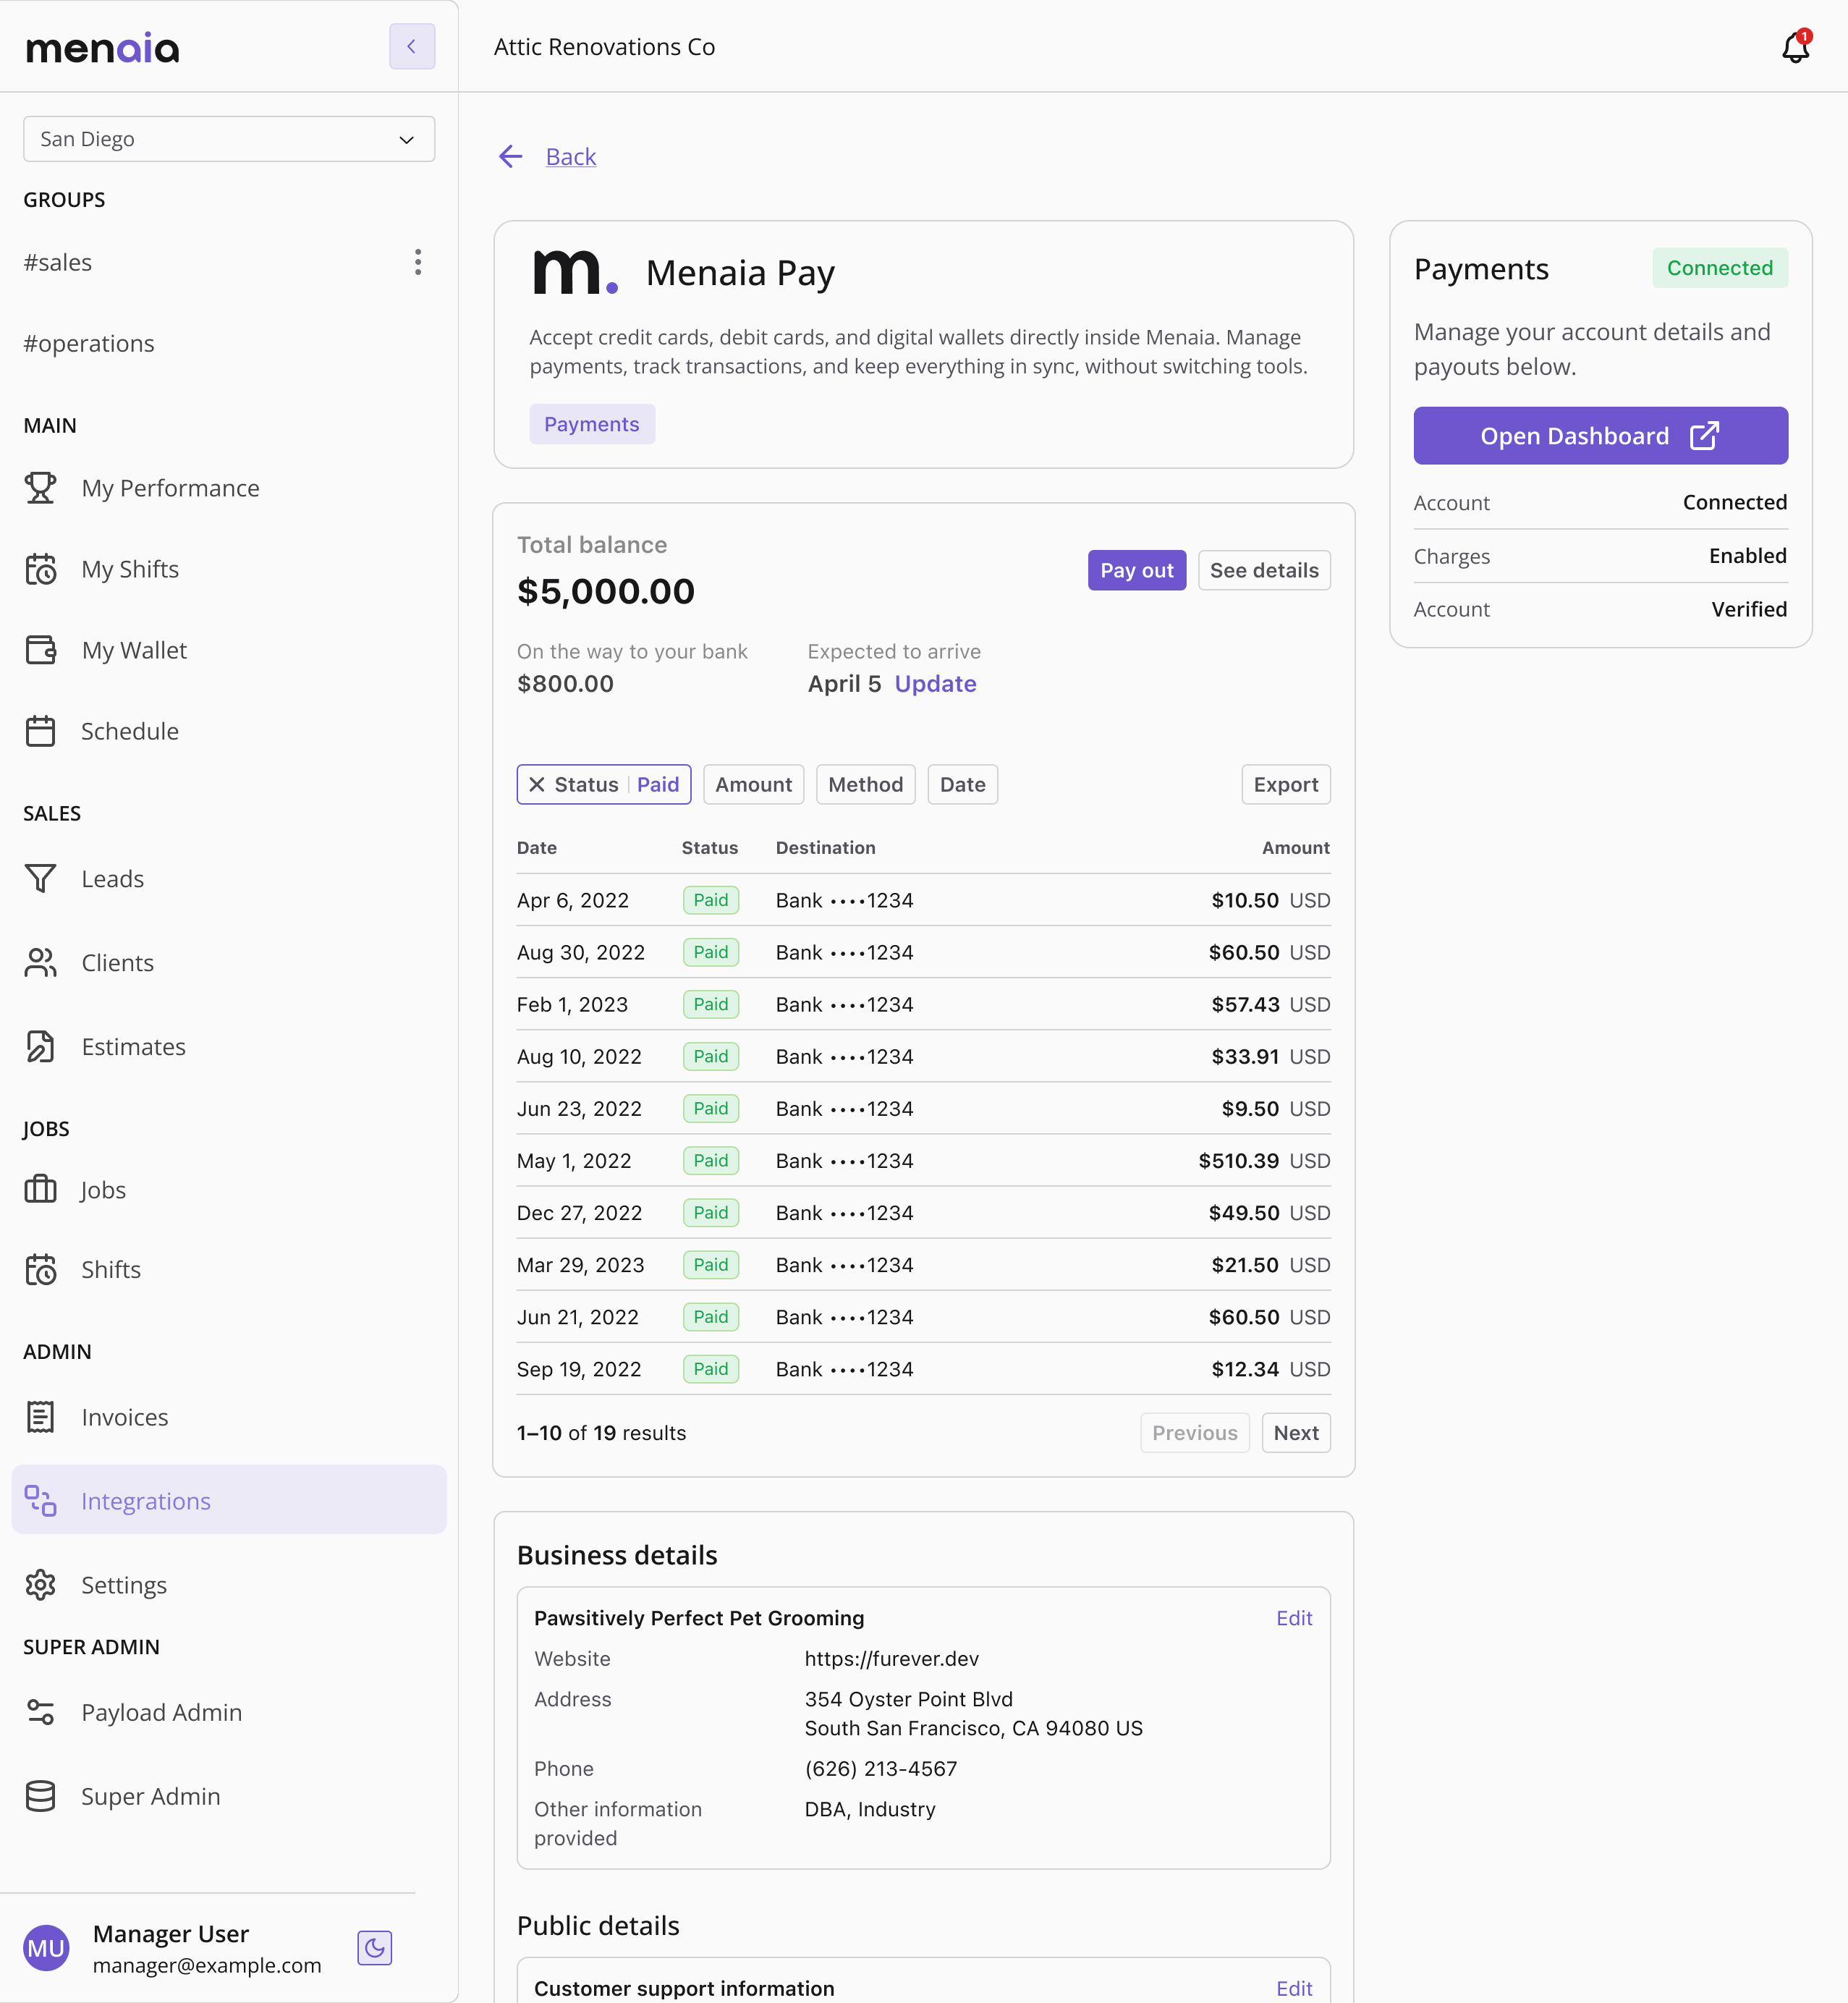Toggle dark mode with the moon button

tap(374, 1947)
